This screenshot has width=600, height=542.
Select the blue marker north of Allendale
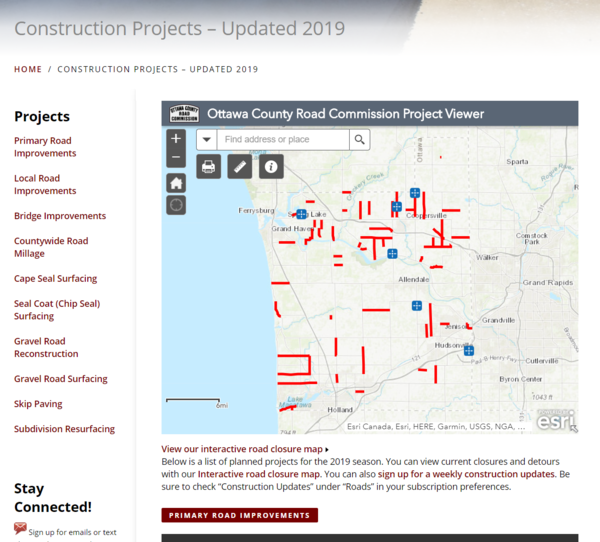pyautogui.click(x=392, y=254)
